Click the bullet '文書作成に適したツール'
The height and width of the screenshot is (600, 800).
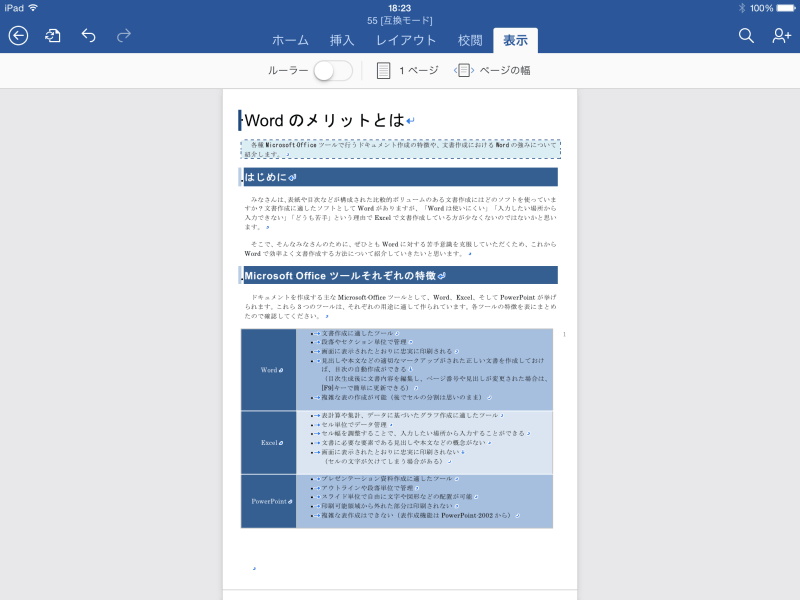point(357,333)
